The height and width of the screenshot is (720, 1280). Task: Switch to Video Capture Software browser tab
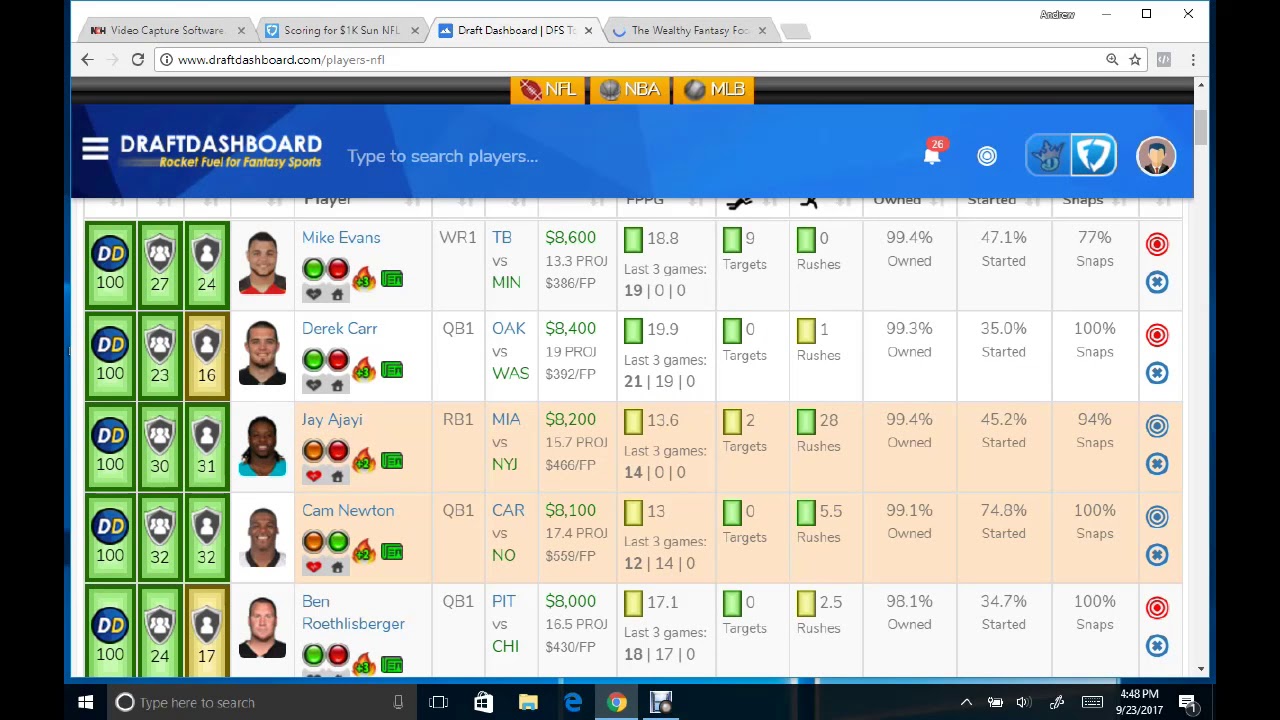tap(166, 30)
